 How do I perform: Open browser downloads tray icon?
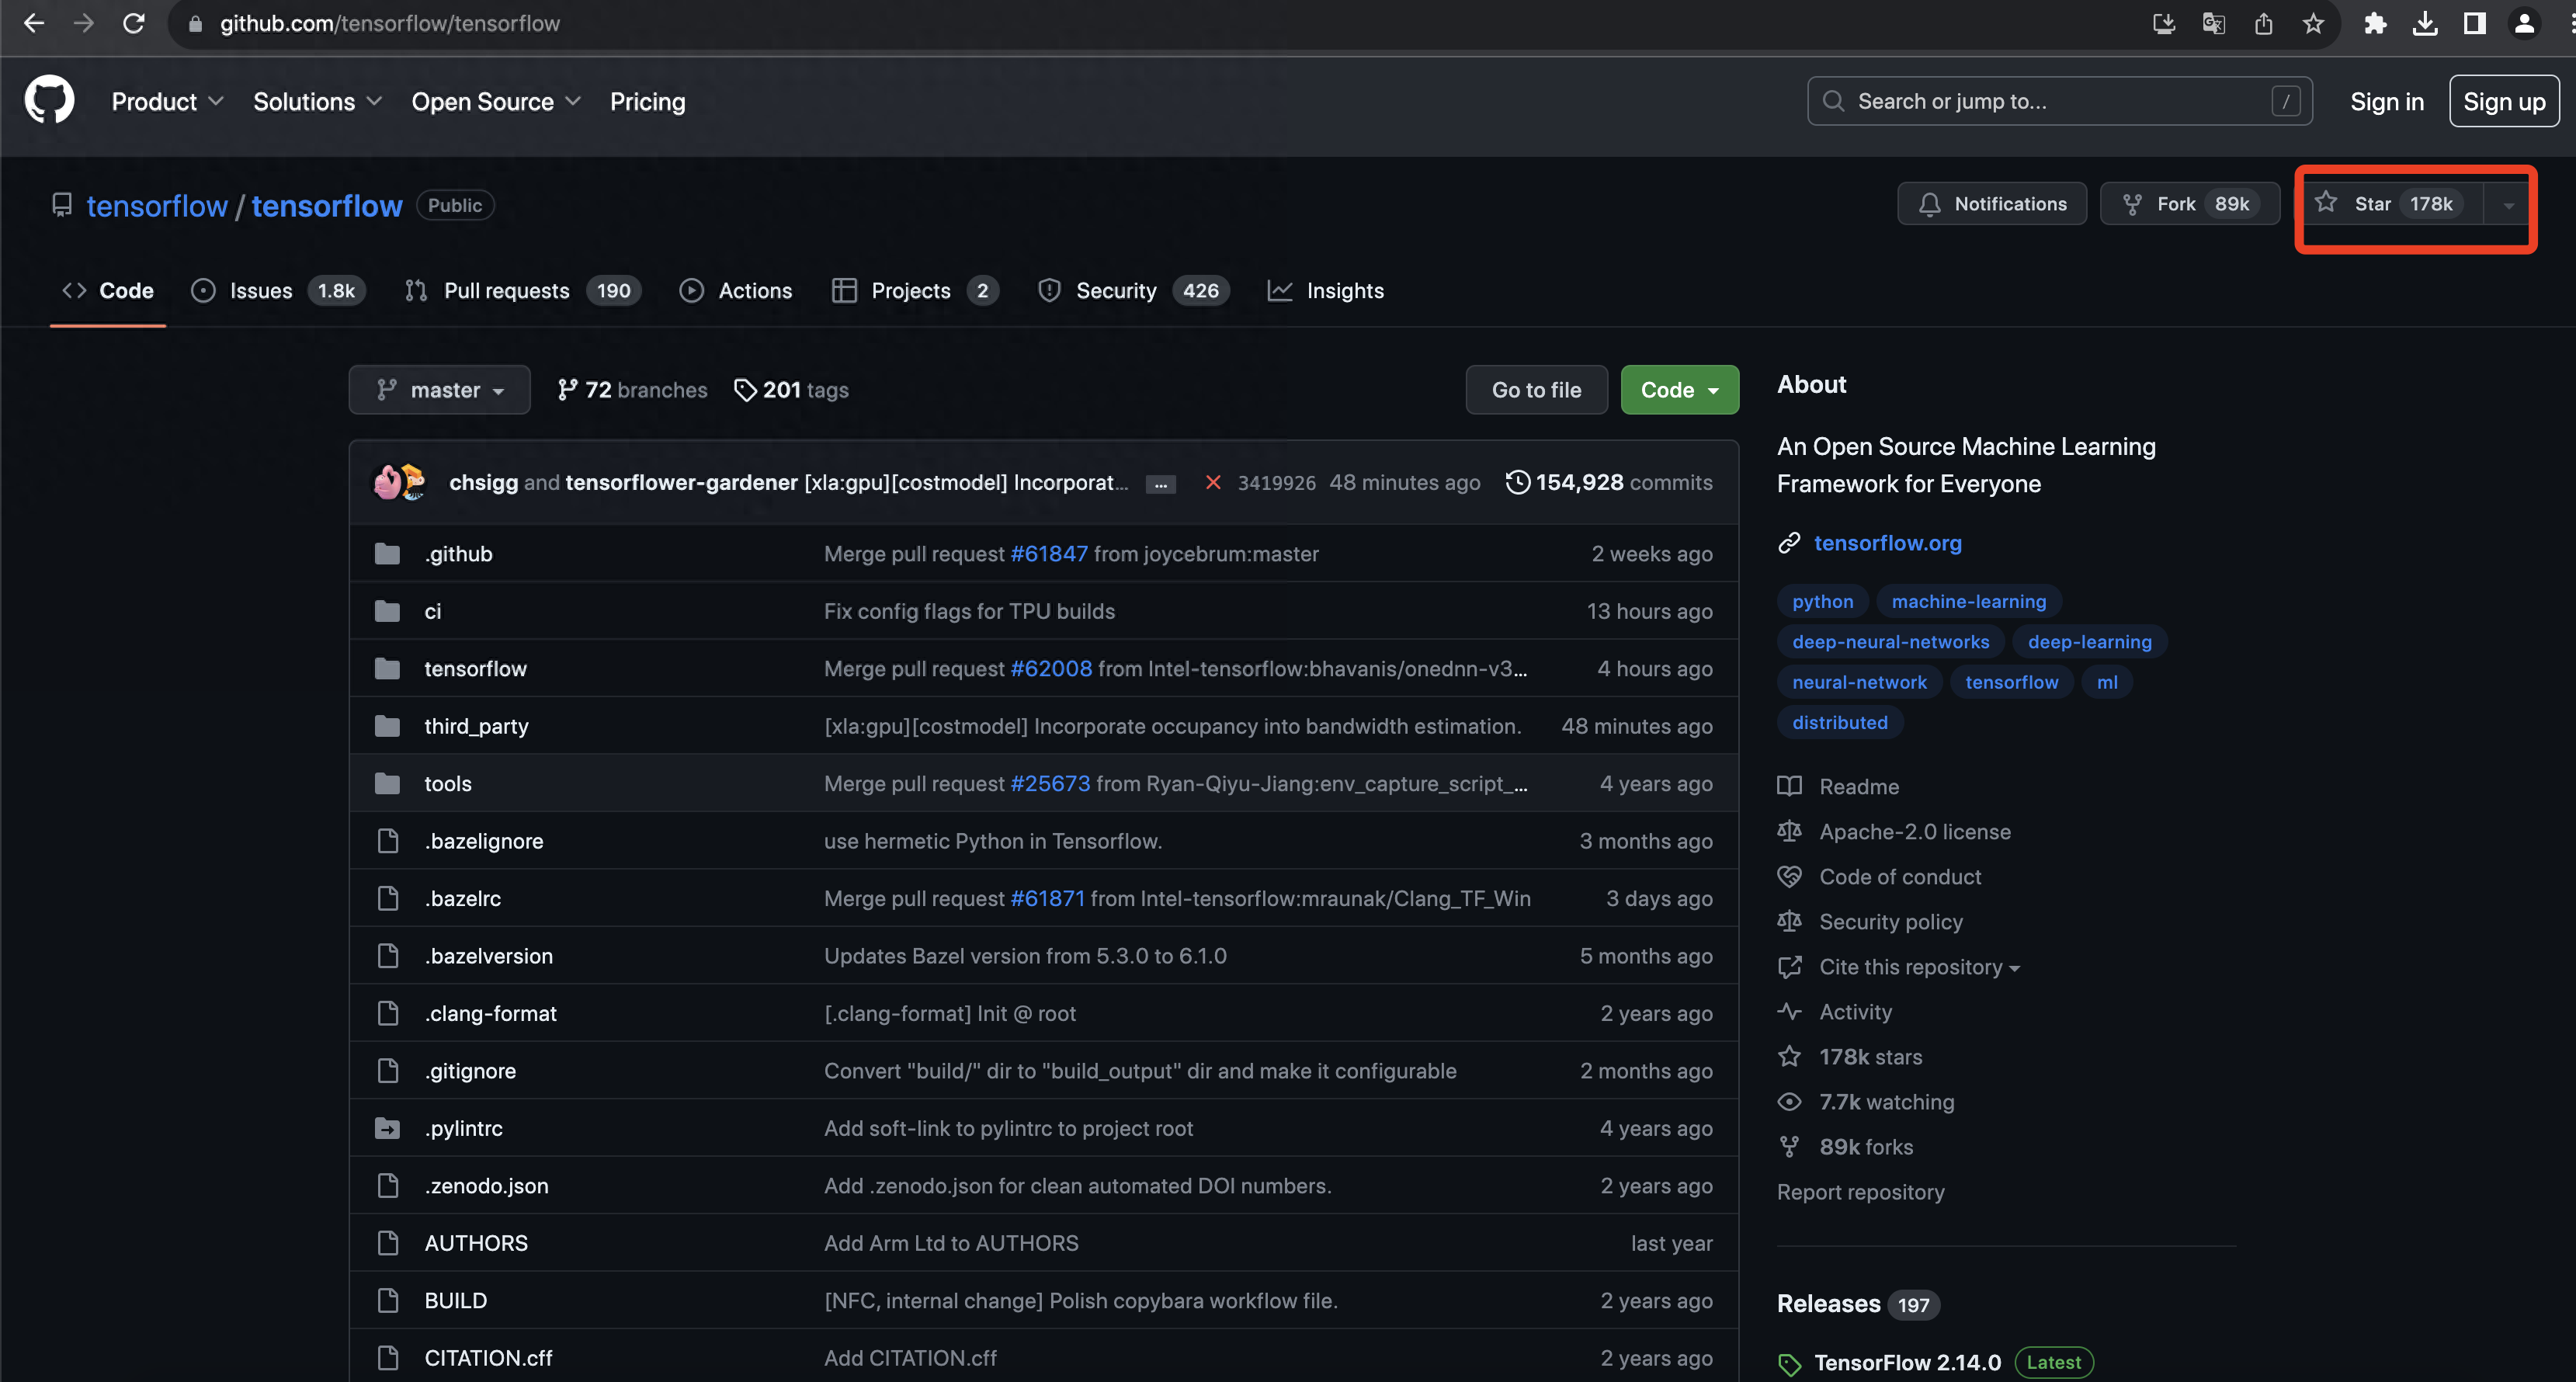tap(2425, 23)
